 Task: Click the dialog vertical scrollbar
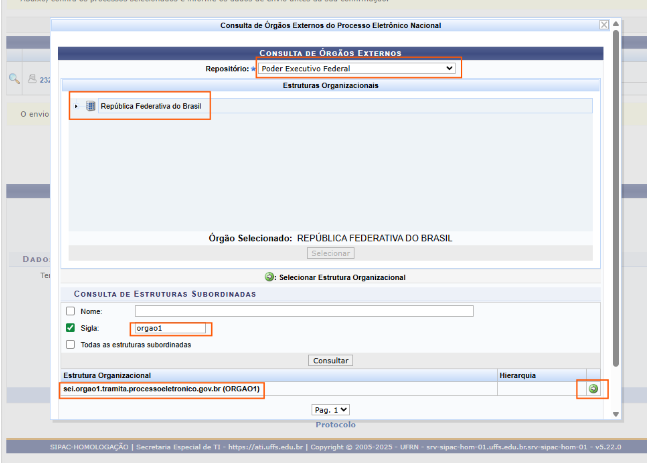[x=615, y=200]
